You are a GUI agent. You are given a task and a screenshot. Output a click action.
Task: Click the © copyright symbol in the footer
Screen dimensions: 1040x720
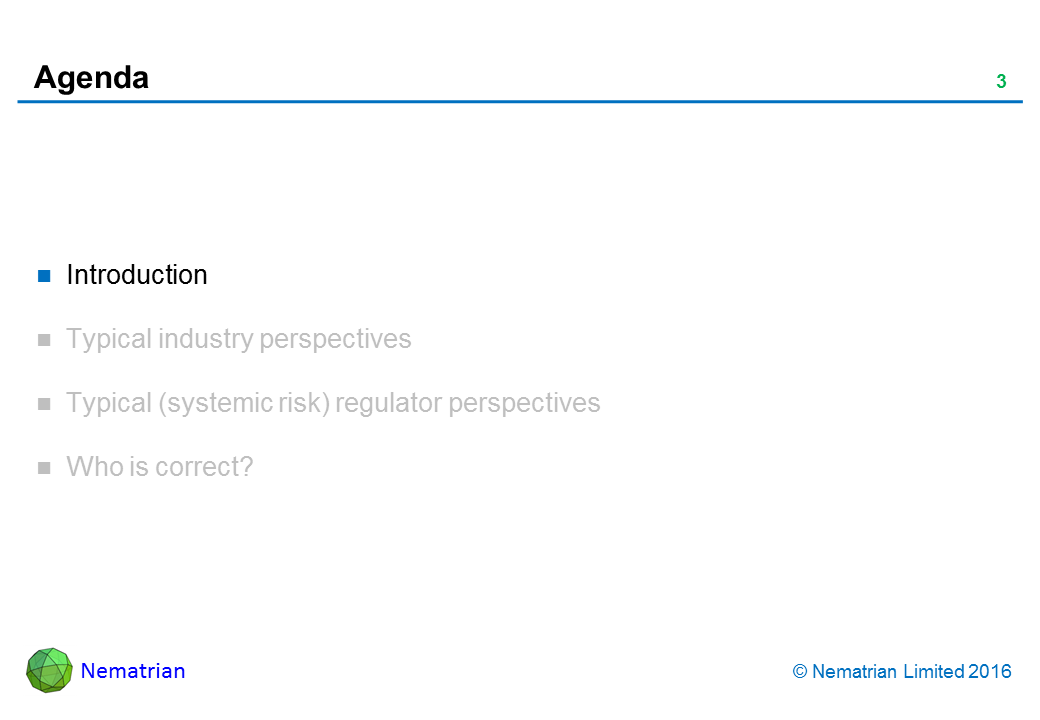[799, 672]
